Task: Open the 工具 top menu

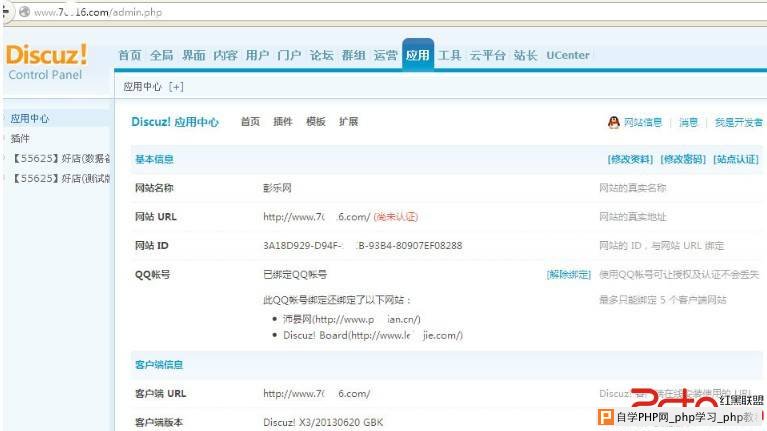Action: click(450, 55)
